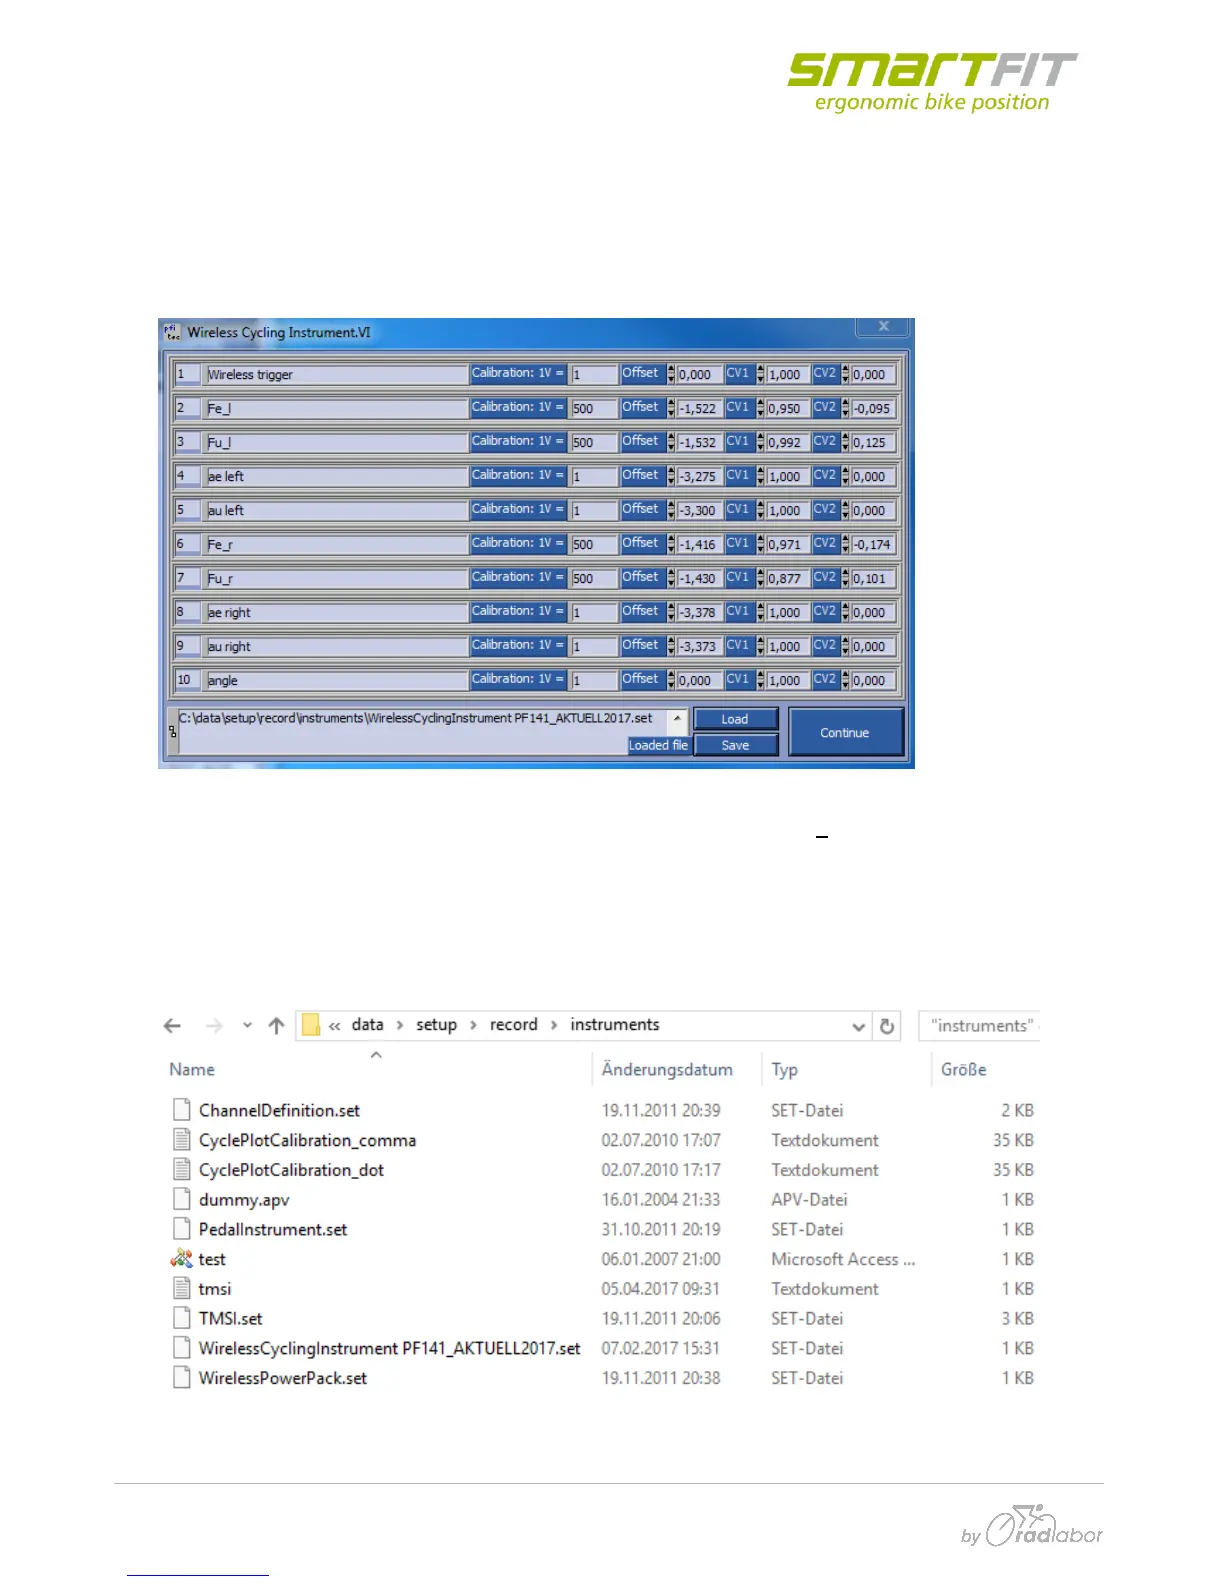Click the CV2 stepper in Fe_r row

(x=845, y=544)
